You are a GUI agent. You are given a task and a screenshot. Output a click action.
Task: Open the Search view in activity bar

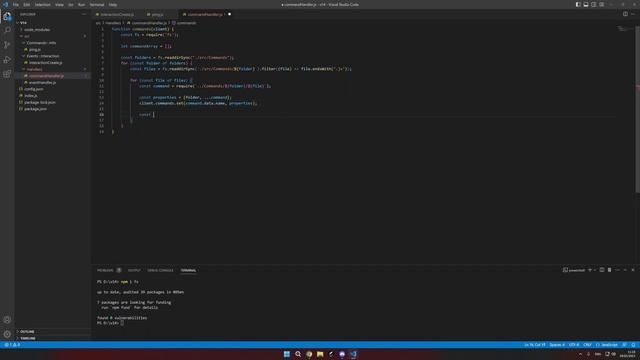tap(7, 30)
